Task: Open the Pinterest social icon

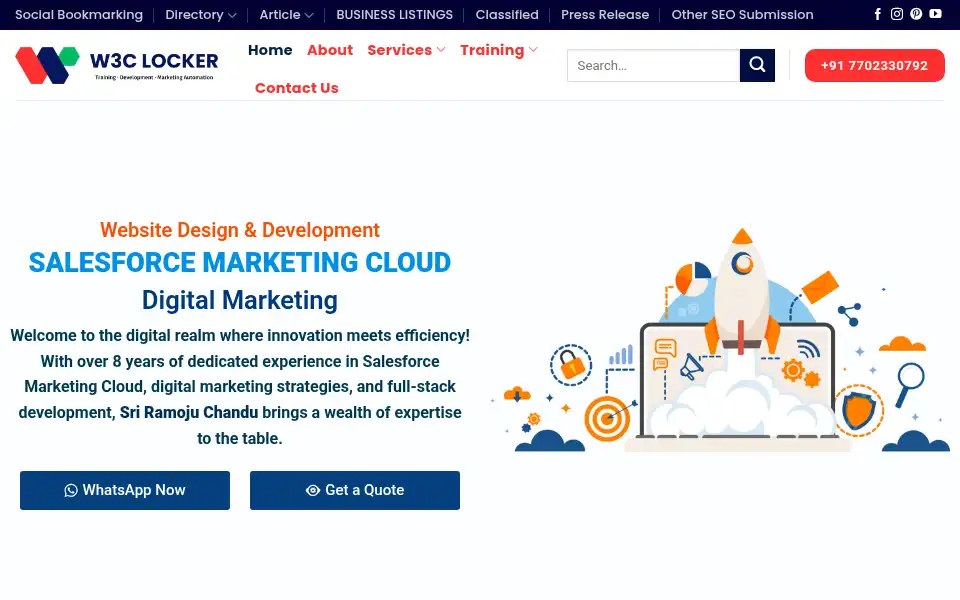Action: [x=916, y=14]
